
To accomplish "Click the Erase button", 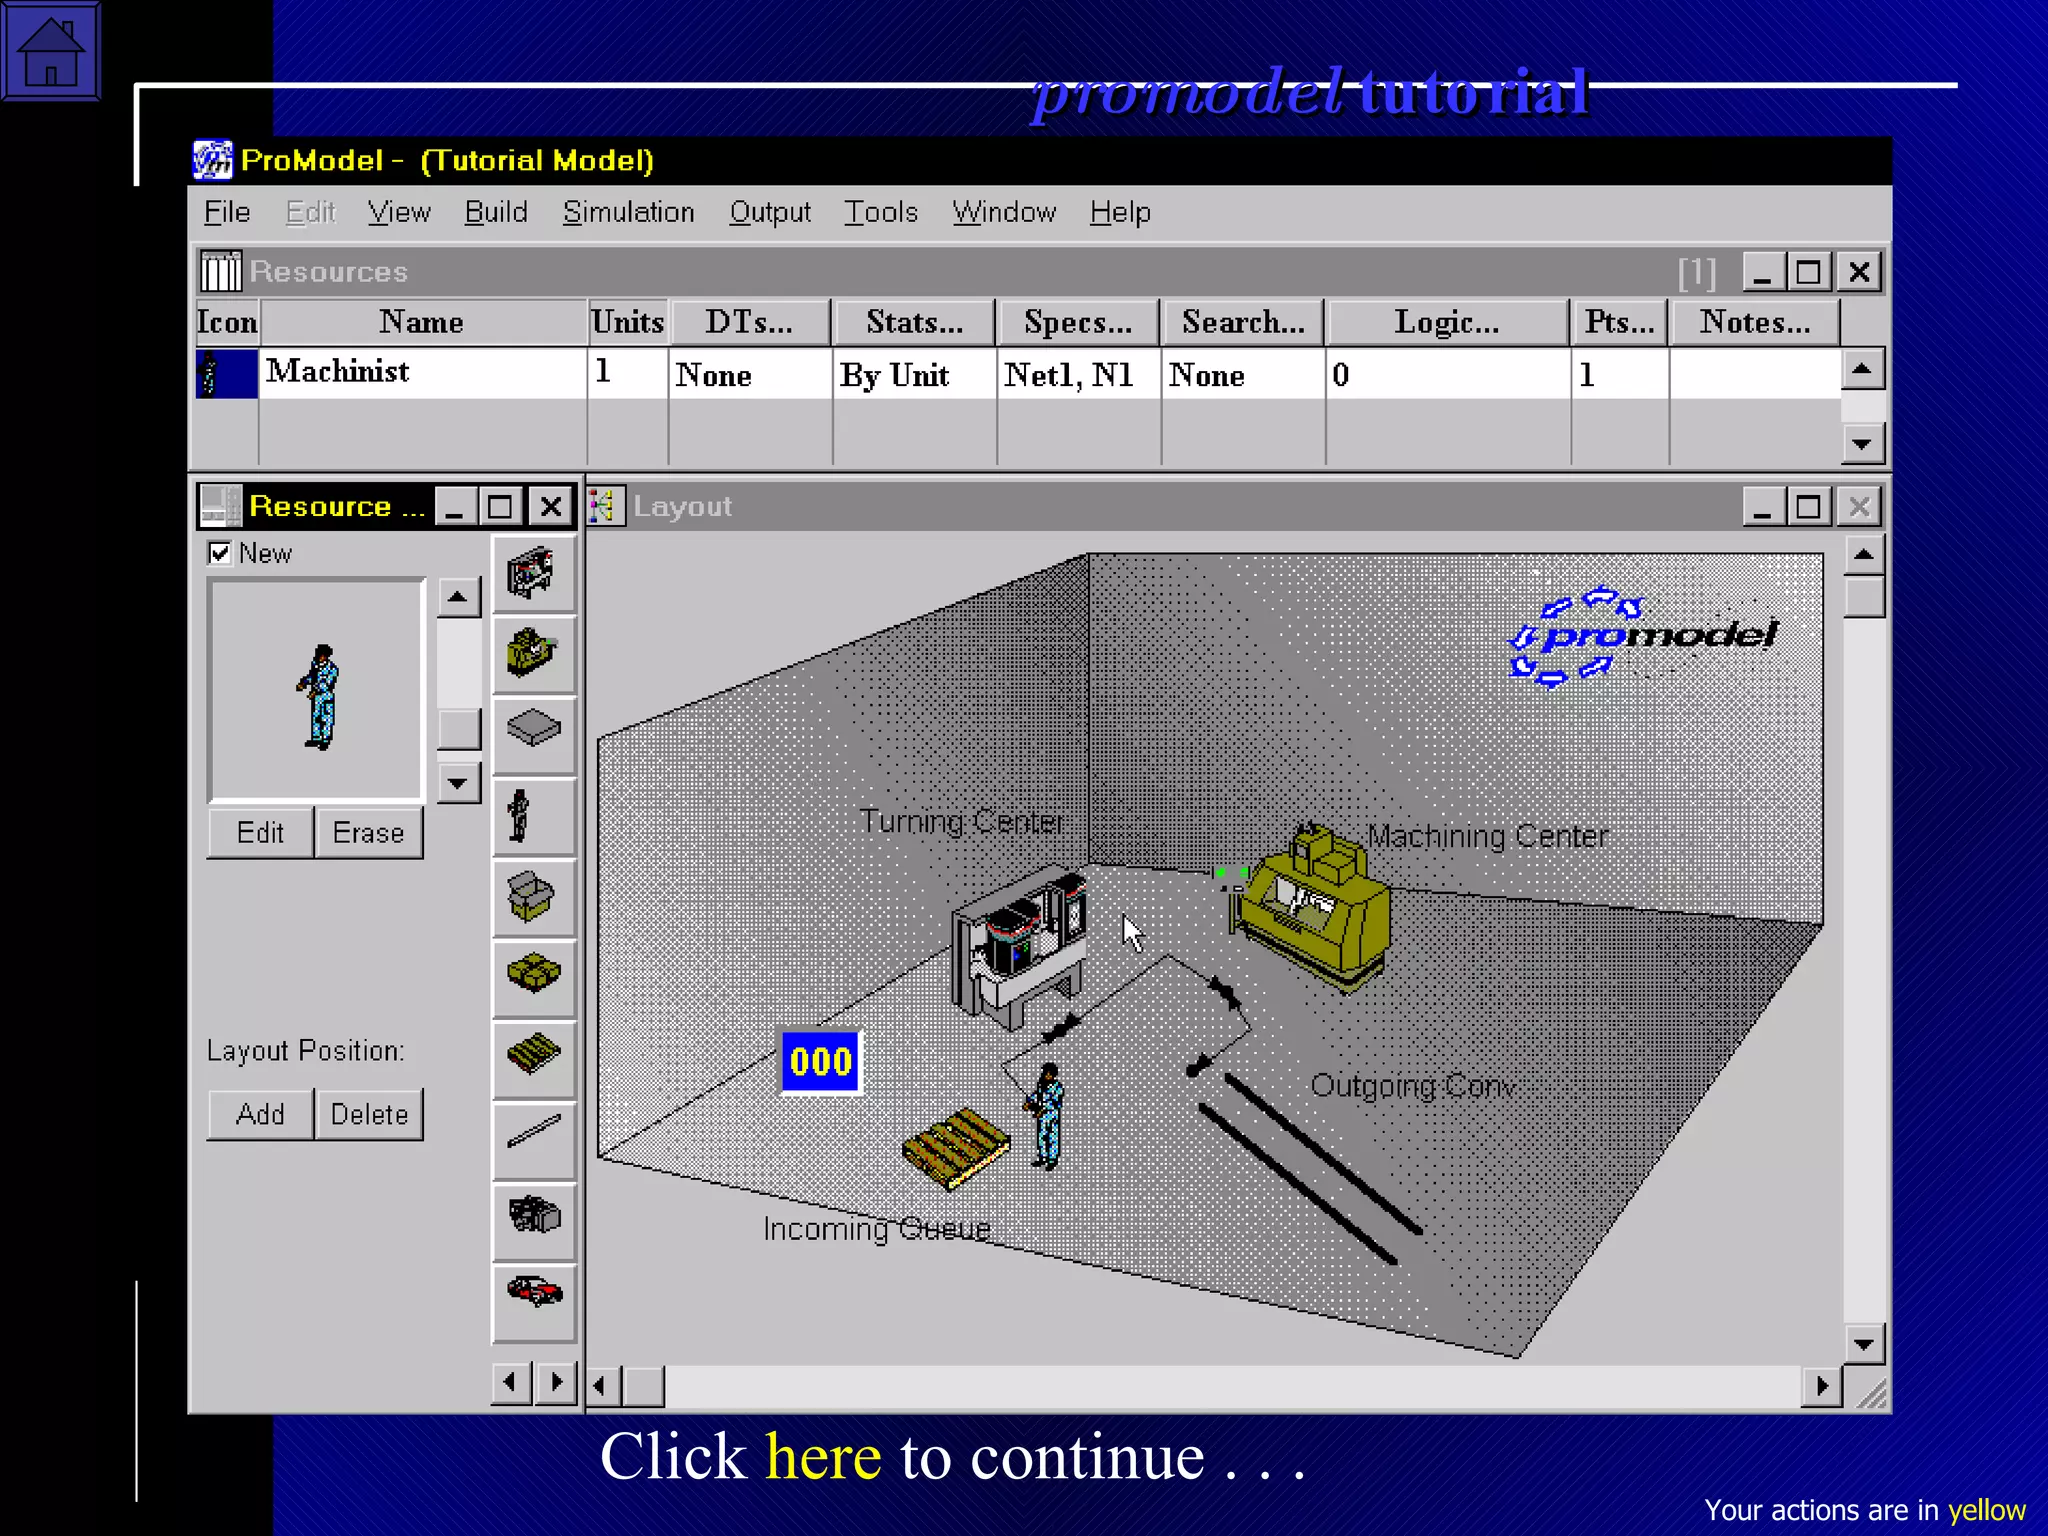I will (x=368, y=832).
